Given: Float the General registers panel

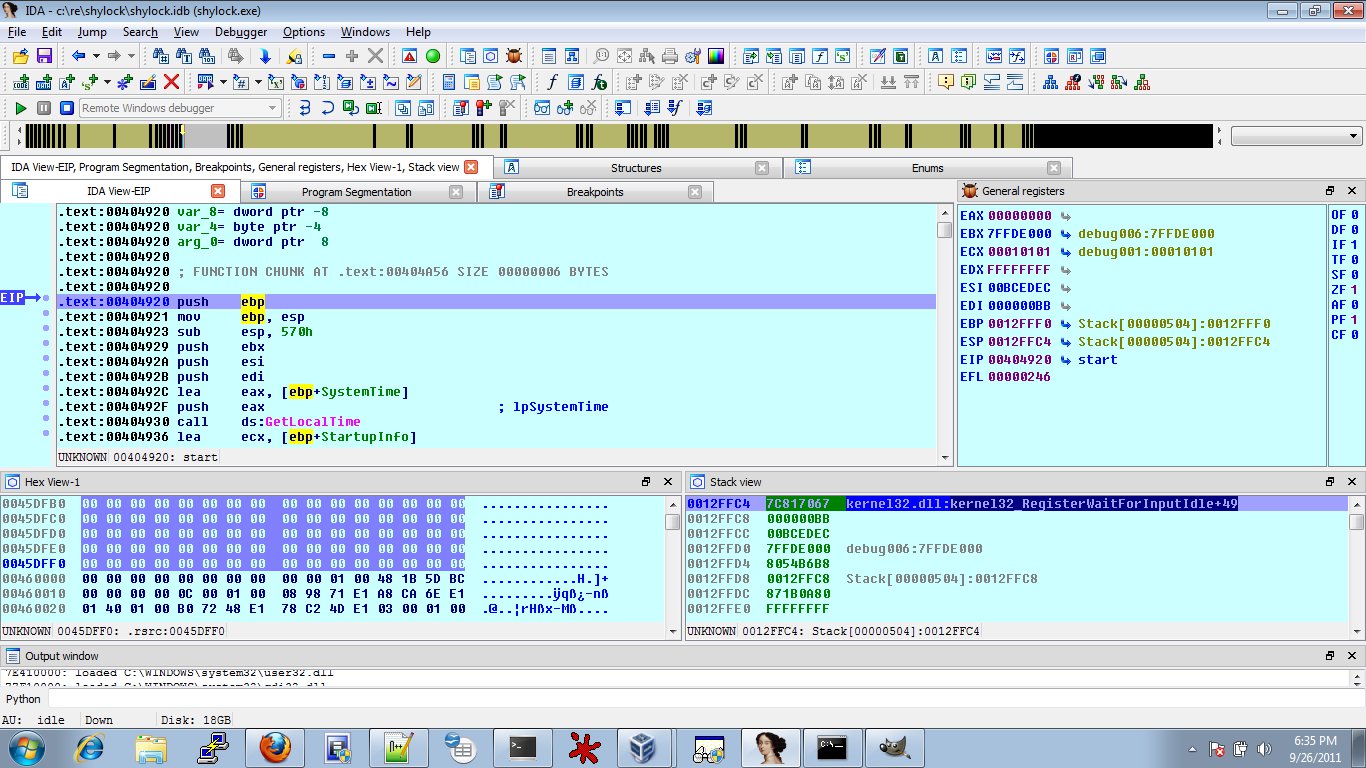Looking at the screenshot, I should coord(1330,191).
